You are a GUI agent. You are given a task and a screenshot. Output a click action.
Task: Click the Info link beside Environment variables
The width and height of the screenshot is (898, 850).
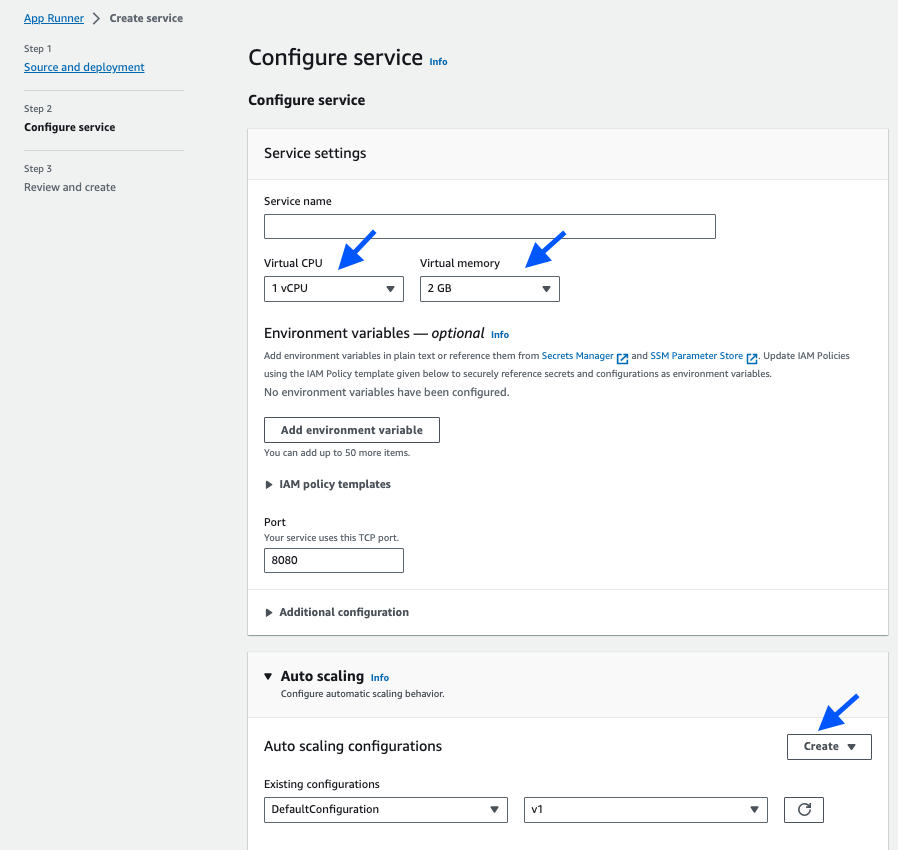(x=499, y=335)
